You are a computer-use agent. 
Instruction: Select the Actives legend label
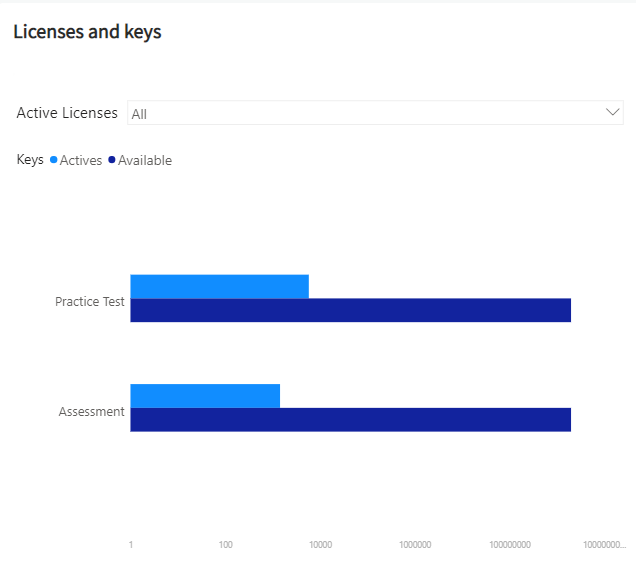pyautogui.click(x=81, y=160)
